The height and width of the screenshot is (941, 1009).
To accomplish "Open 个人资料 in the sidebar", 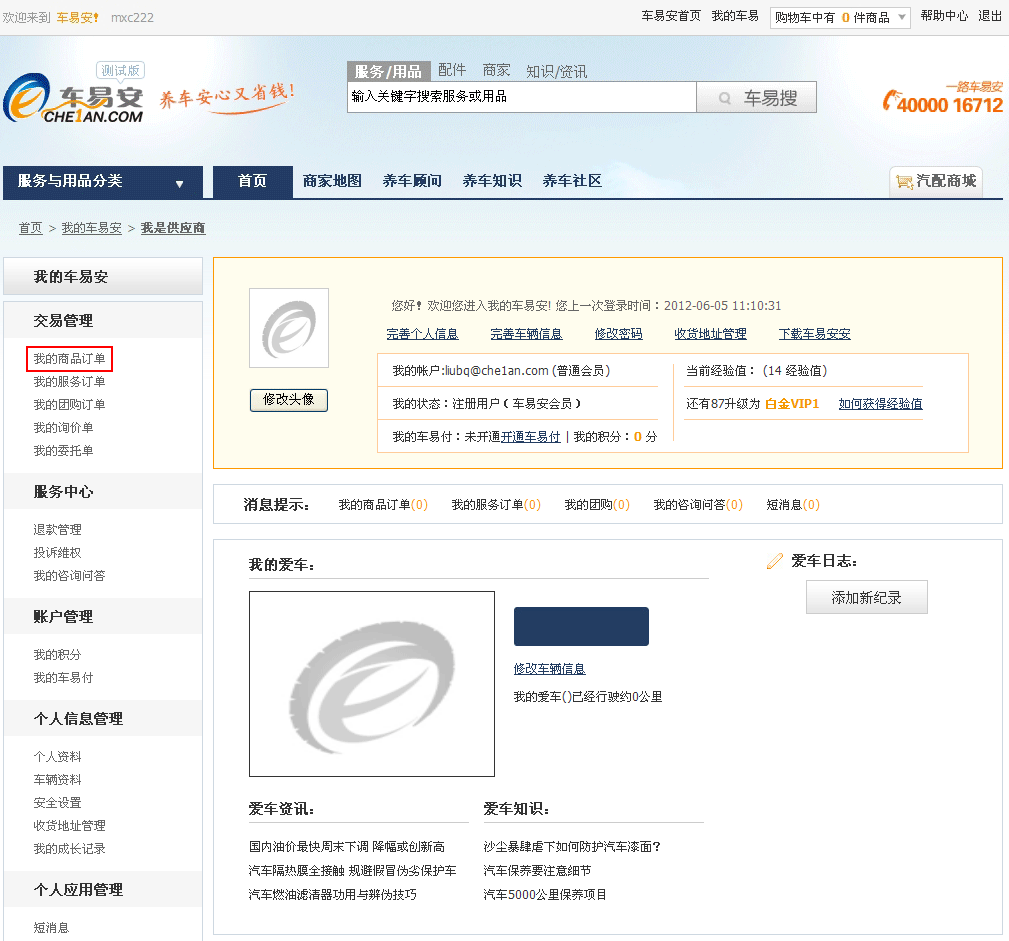I will pos(57,757).
